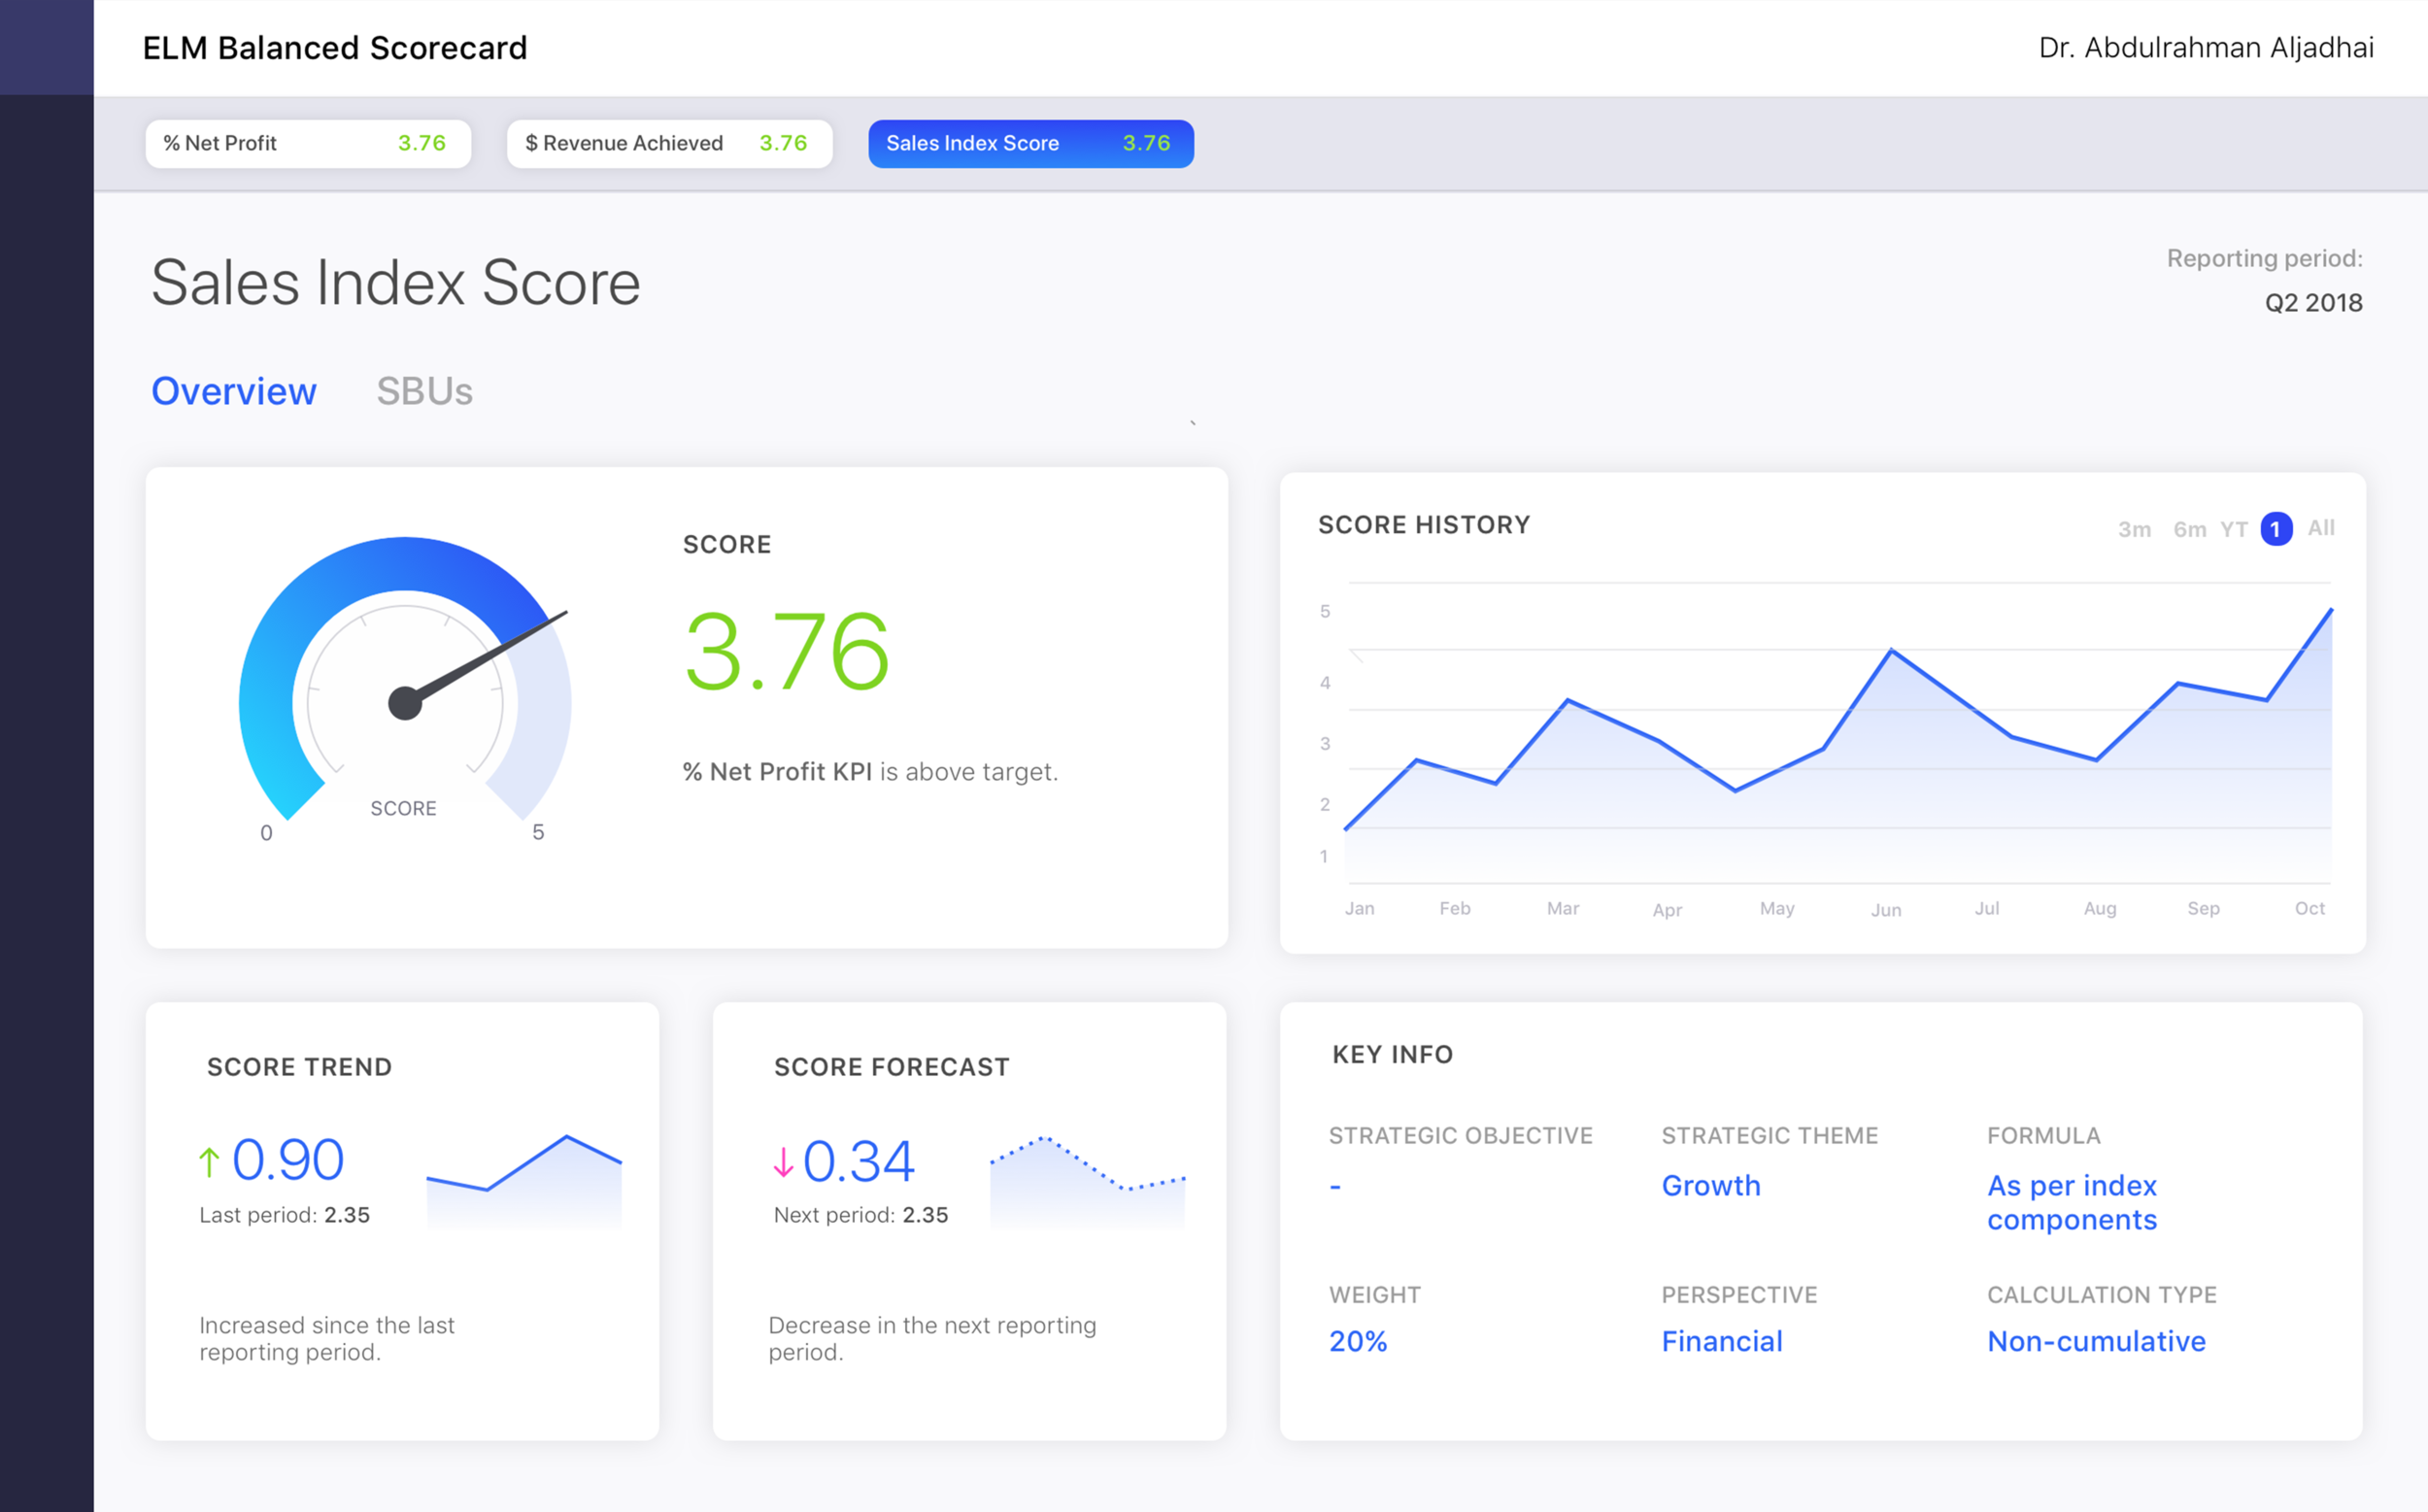Open the Financial perspective link
The width and height of the screenshot is (2428, 1512).
tap(1722, 1340)
